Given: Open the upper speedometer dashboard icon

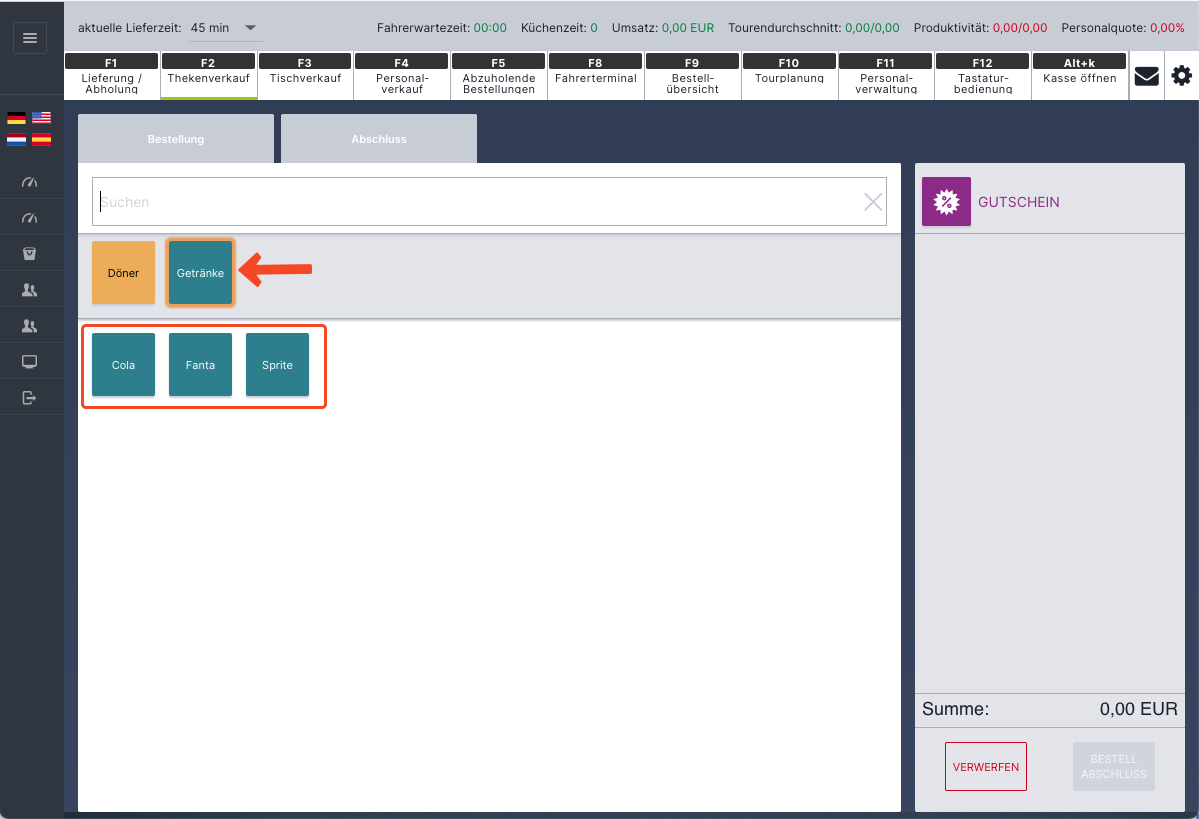Looking at the screenshot, I should point(30,182).
